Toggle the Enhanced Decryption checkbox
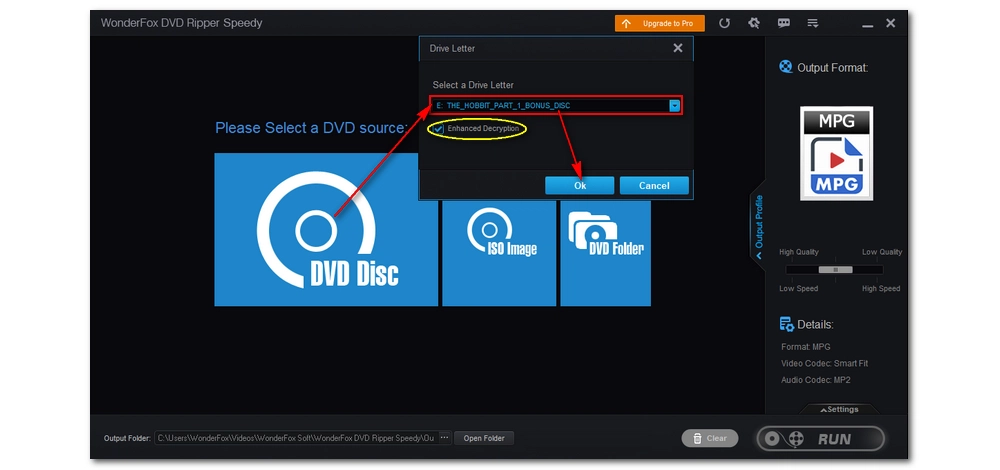This screenshot has height=470, width=1000. (438, 129)
